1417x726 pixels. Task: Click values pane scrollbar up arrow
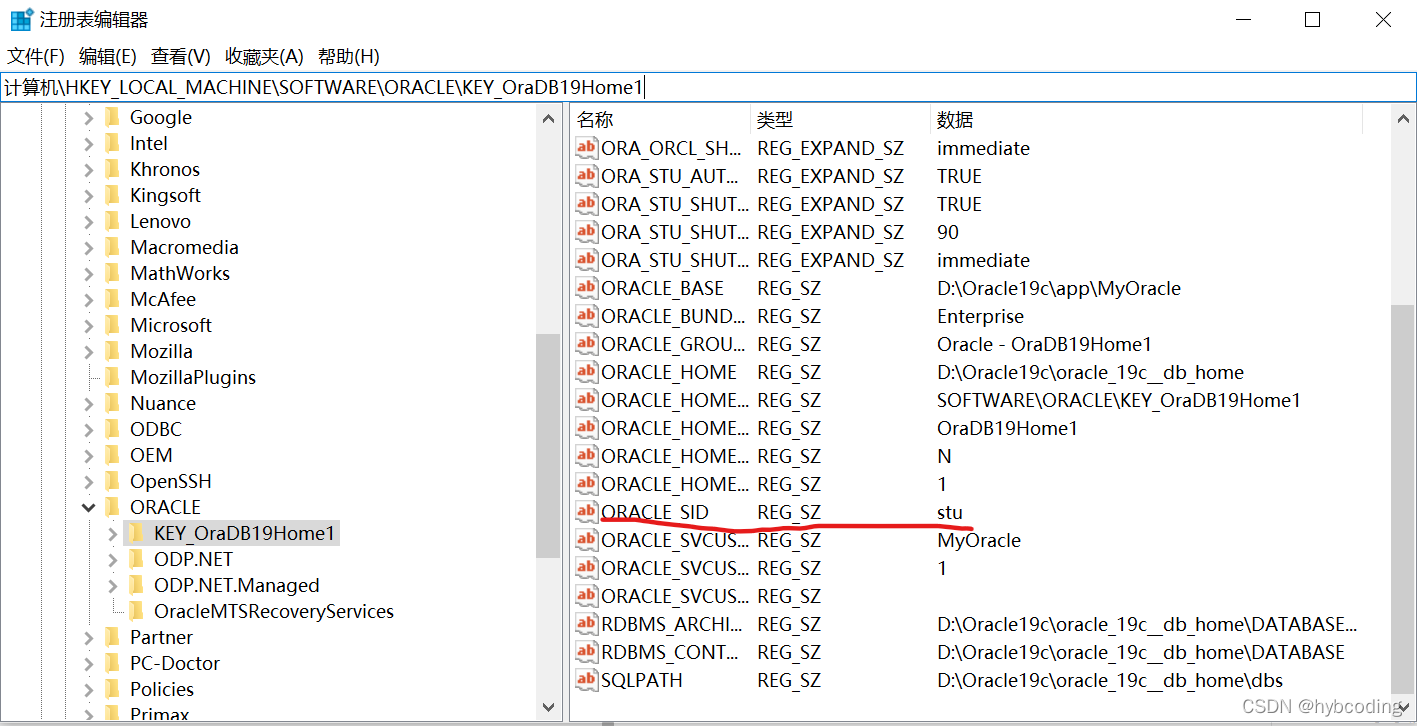(1403, 119)
